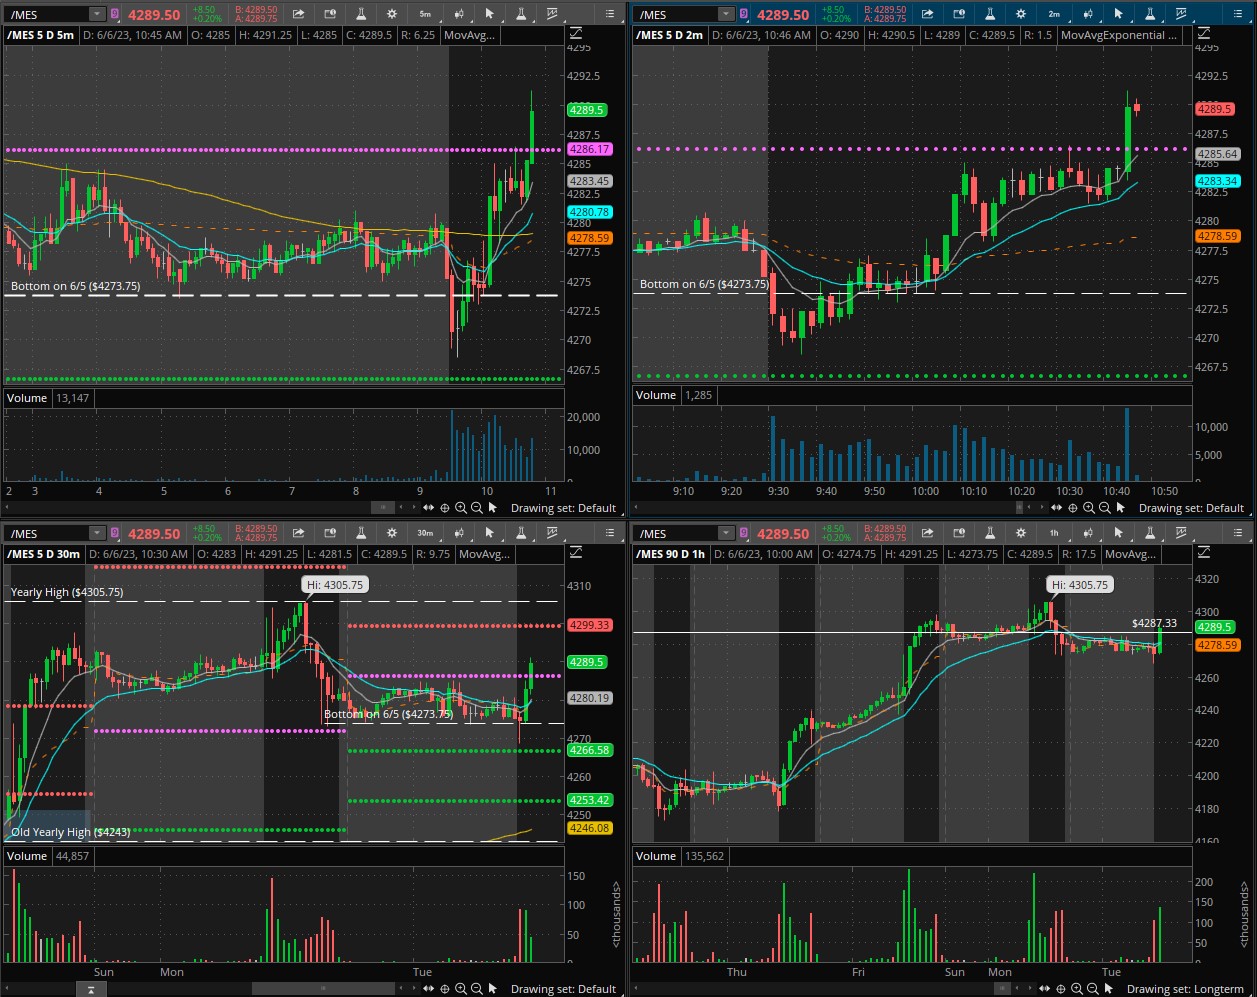1257x997 pixels.
Task: Click price axis toggle icon in 1h chart
Action: [1206, 553]
